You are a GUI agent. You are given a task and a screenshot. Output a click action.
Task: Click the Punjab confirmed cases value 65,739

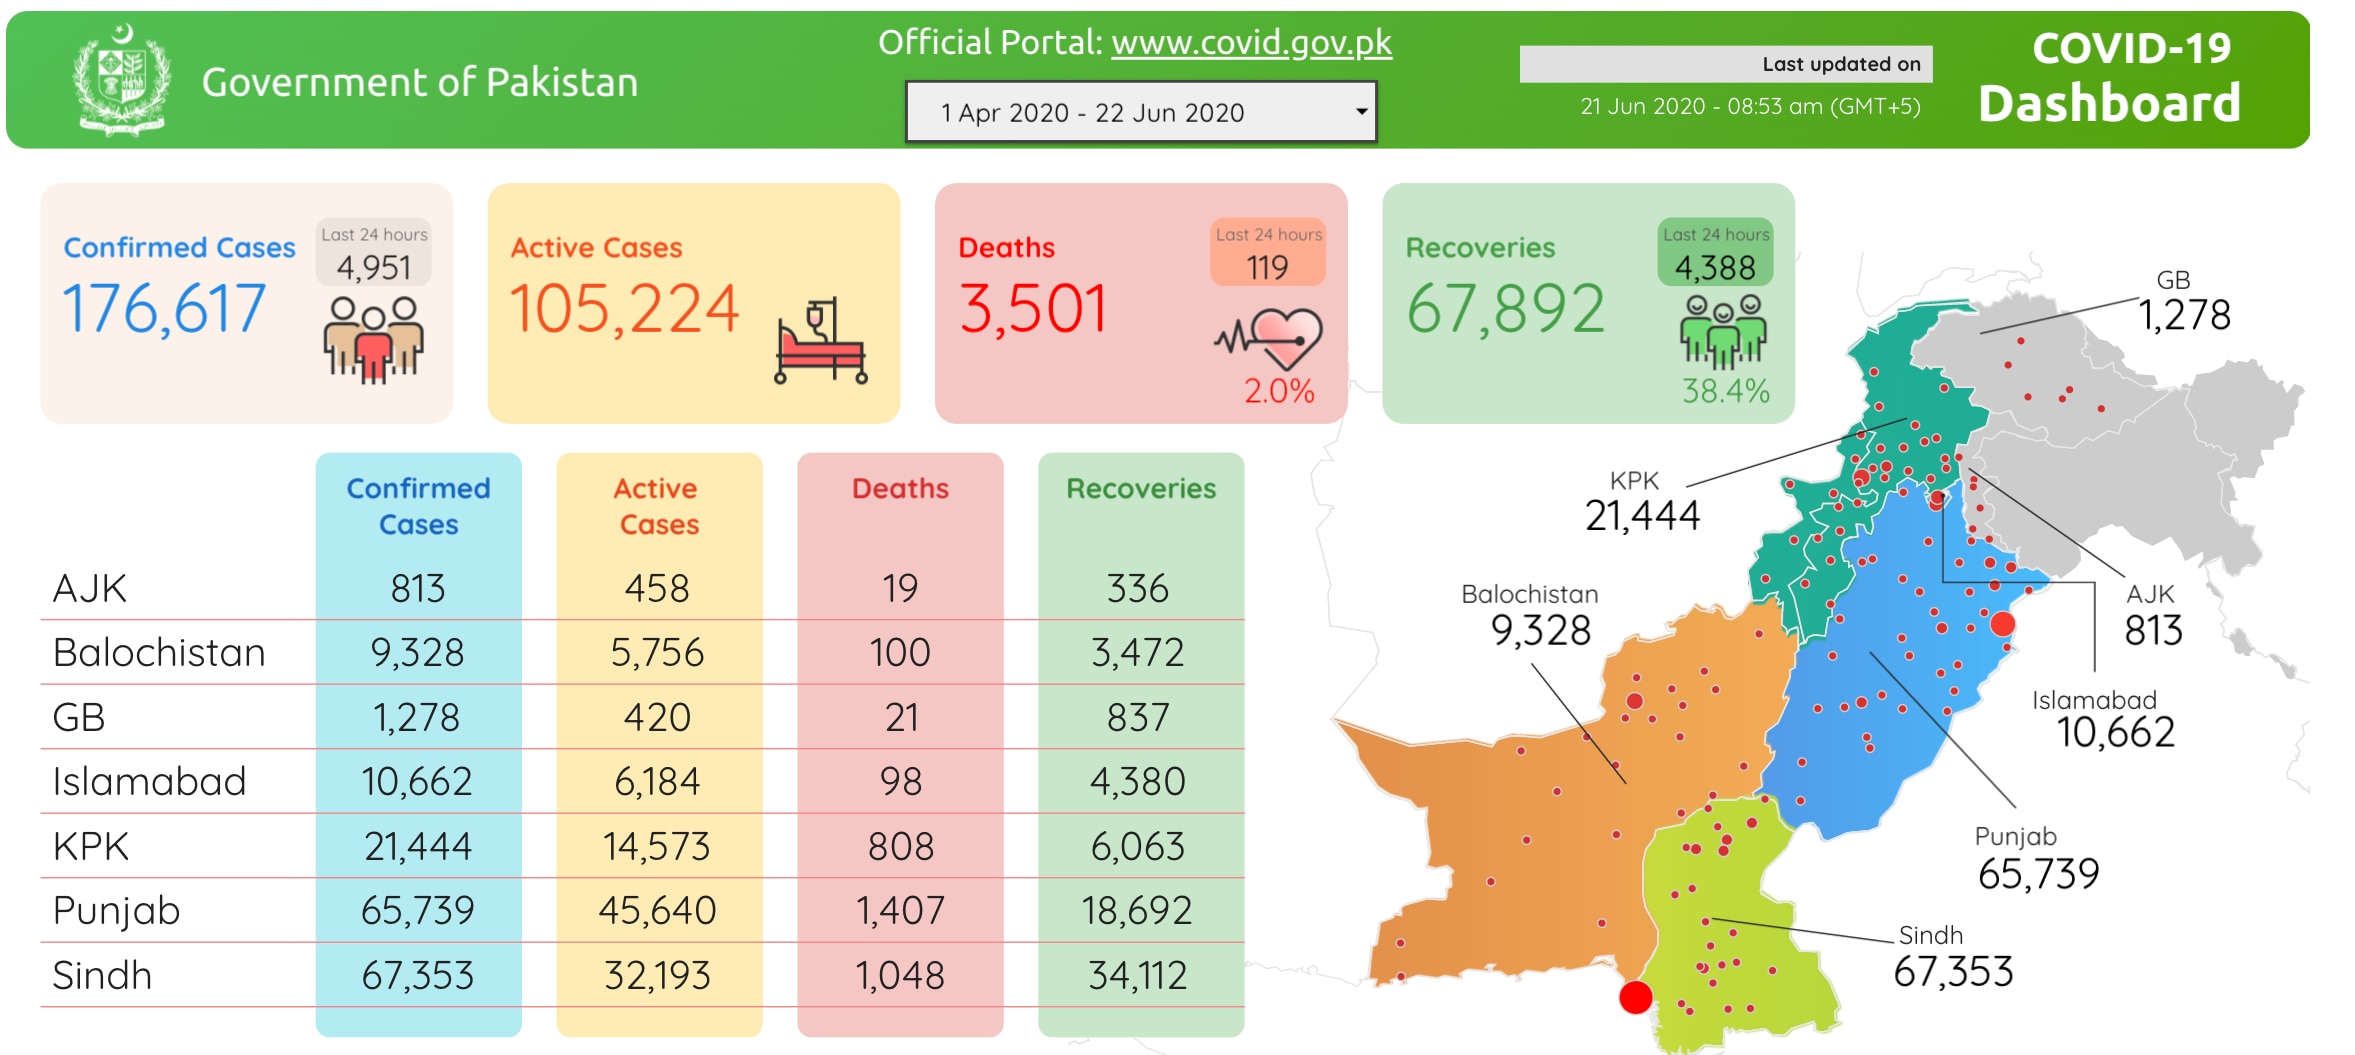click(418, 911)
